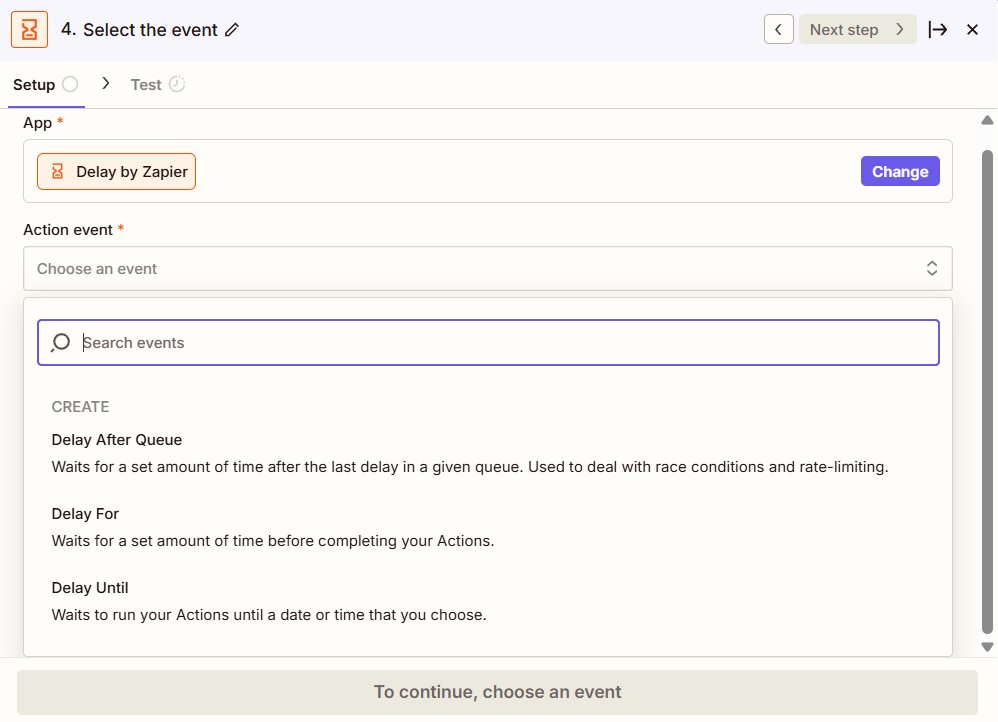The height and width of the screenshot is (722, 998).
Task: Click the Delay After Queue description text
Action: point(470,467)
